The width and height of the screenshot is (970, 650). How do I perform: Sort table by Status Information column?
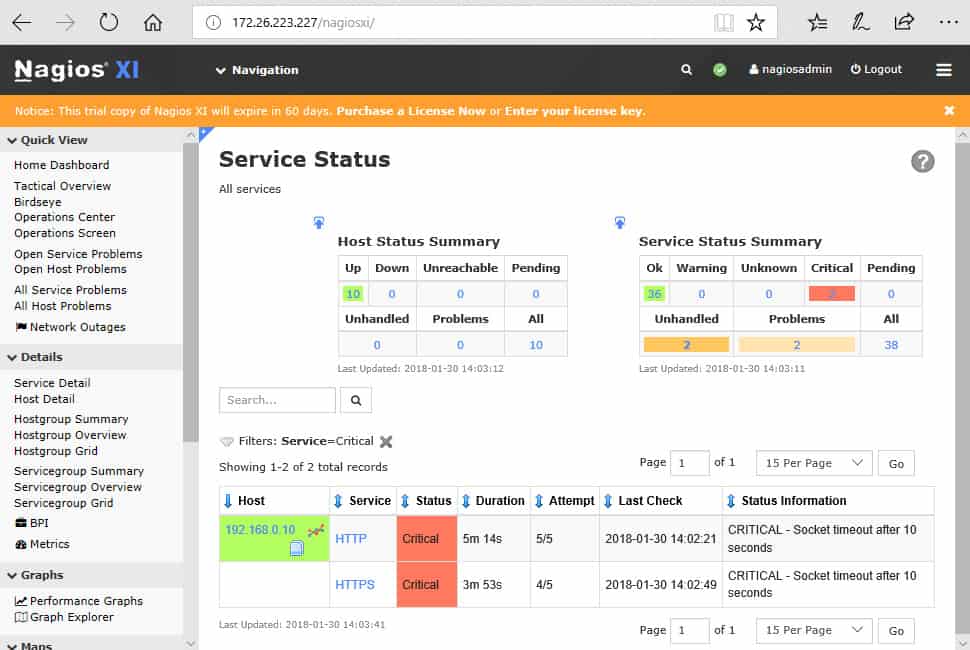(x=731, y=501)
